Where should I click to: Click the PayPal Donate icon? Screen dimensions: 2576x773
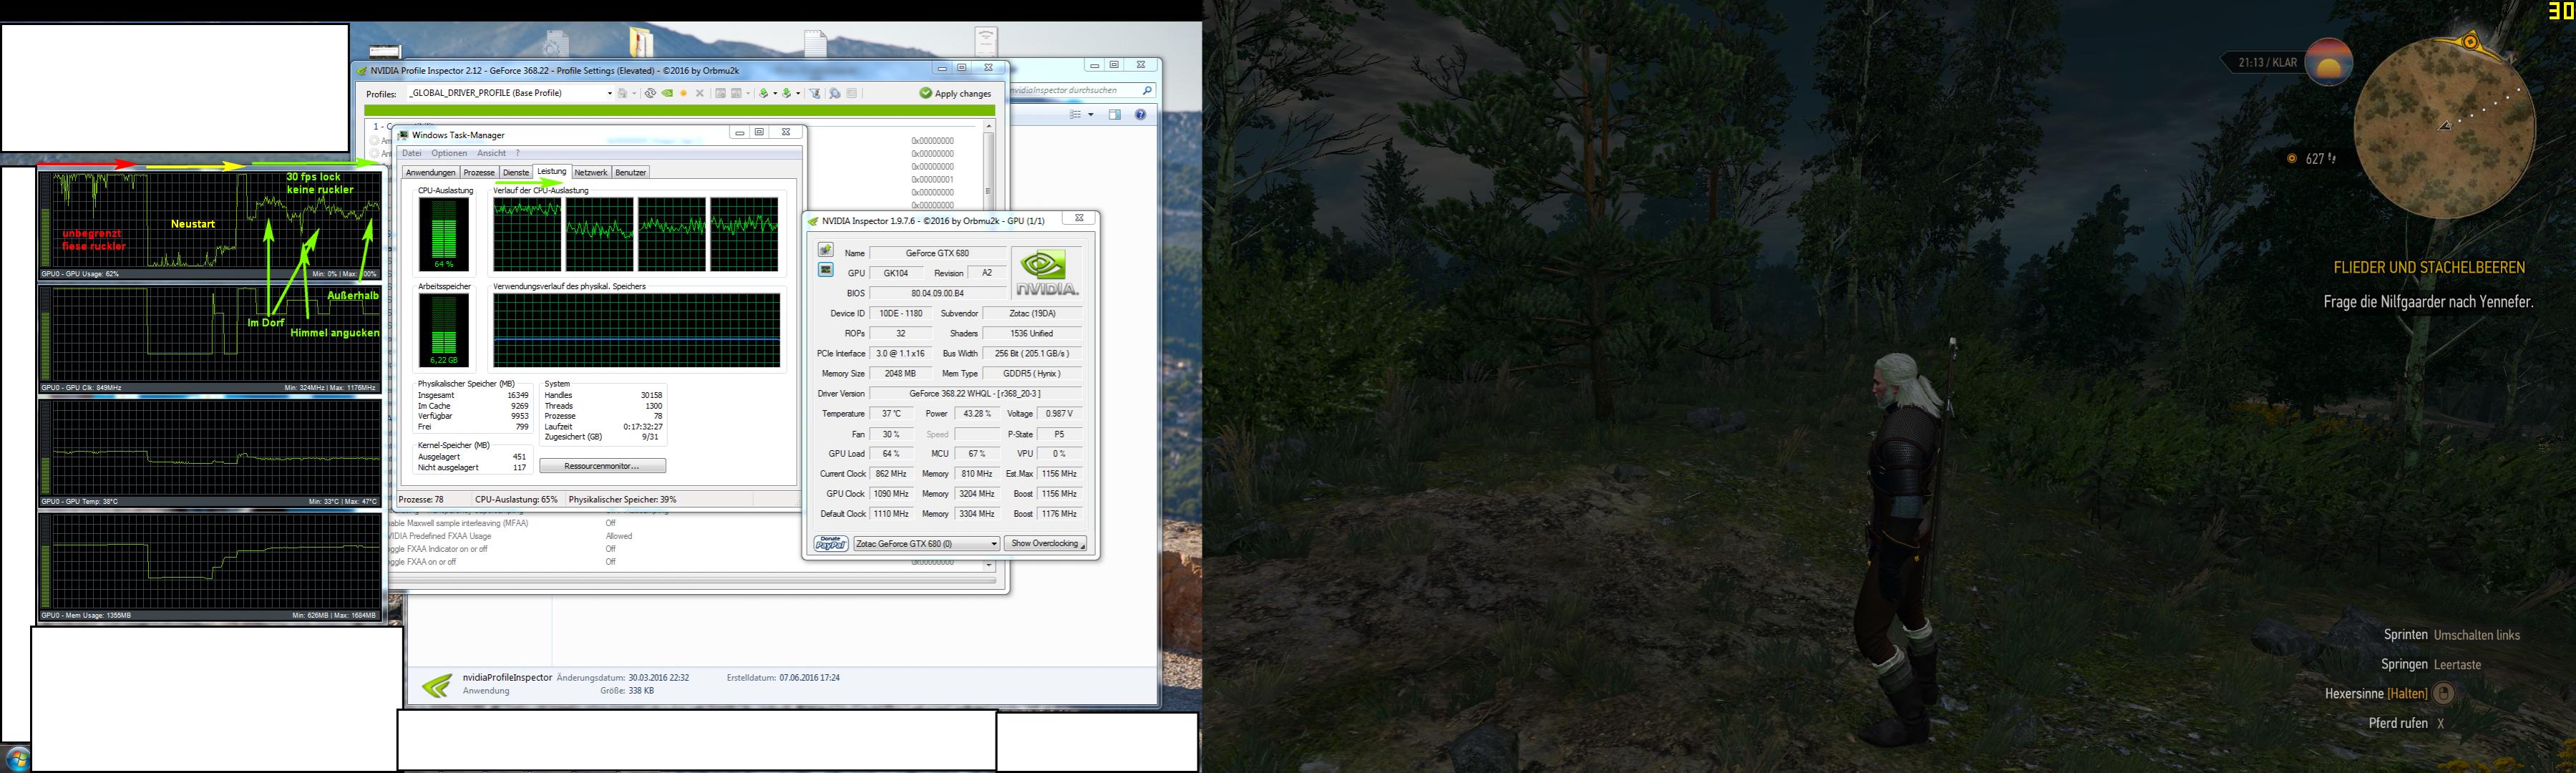(831, 544)
